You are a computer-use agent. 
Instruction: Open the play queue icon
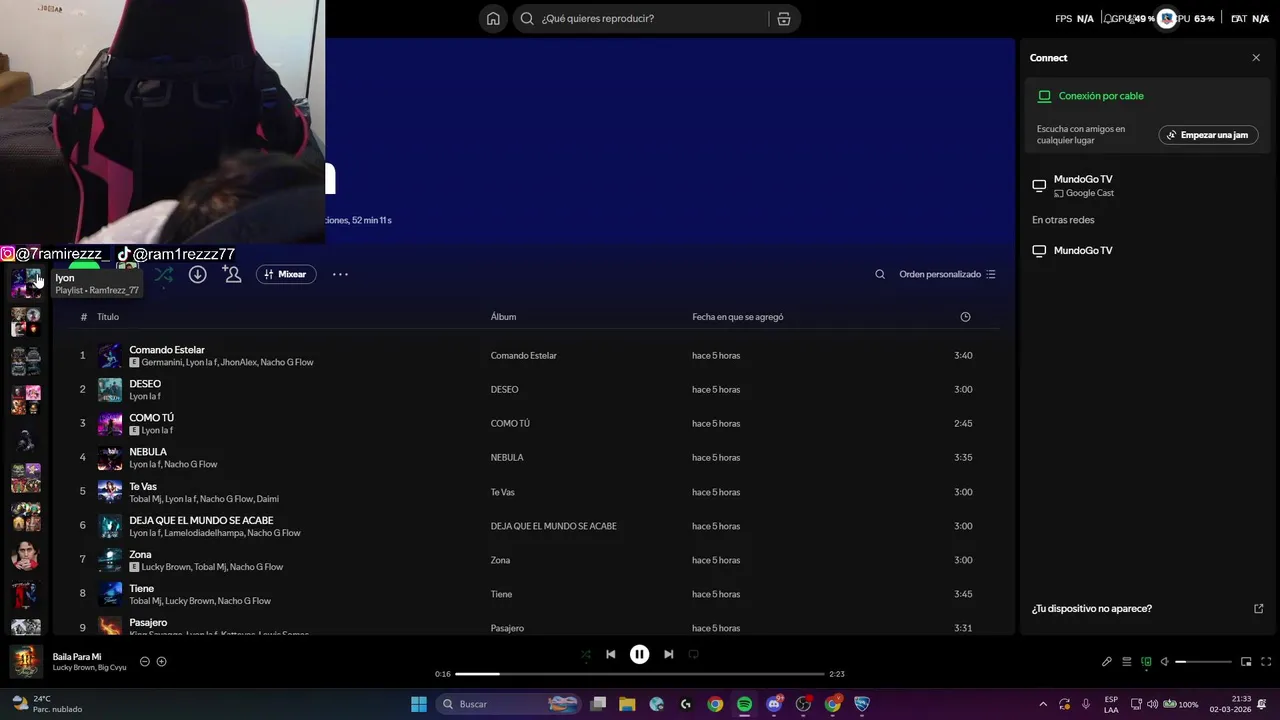pos(1127,662)
